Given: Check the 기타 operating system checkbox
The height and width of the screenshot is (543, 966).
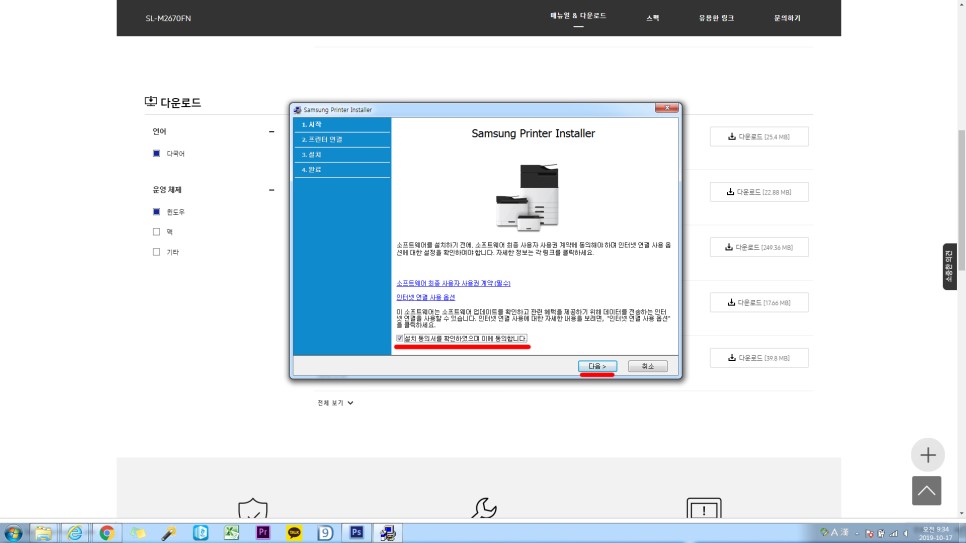Looking at the screenshot, I should coord(156,252).
